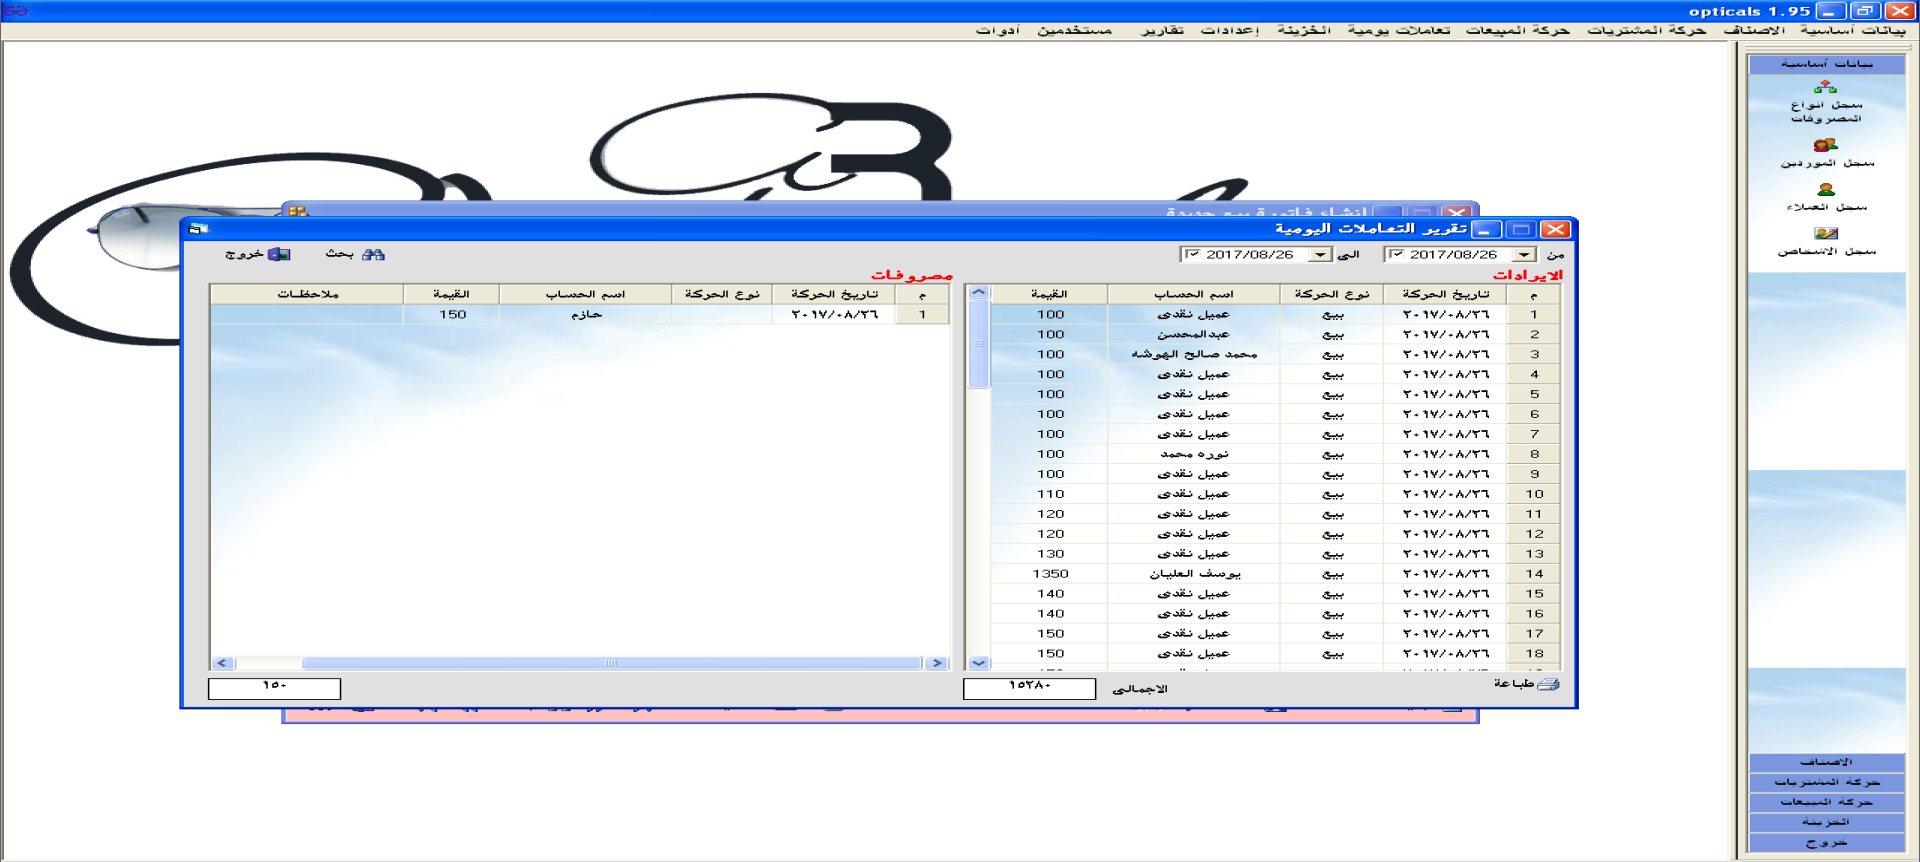Open the الاصناف menu
This screenshot has width=1920, height=862.
[x=1754, y=30]
